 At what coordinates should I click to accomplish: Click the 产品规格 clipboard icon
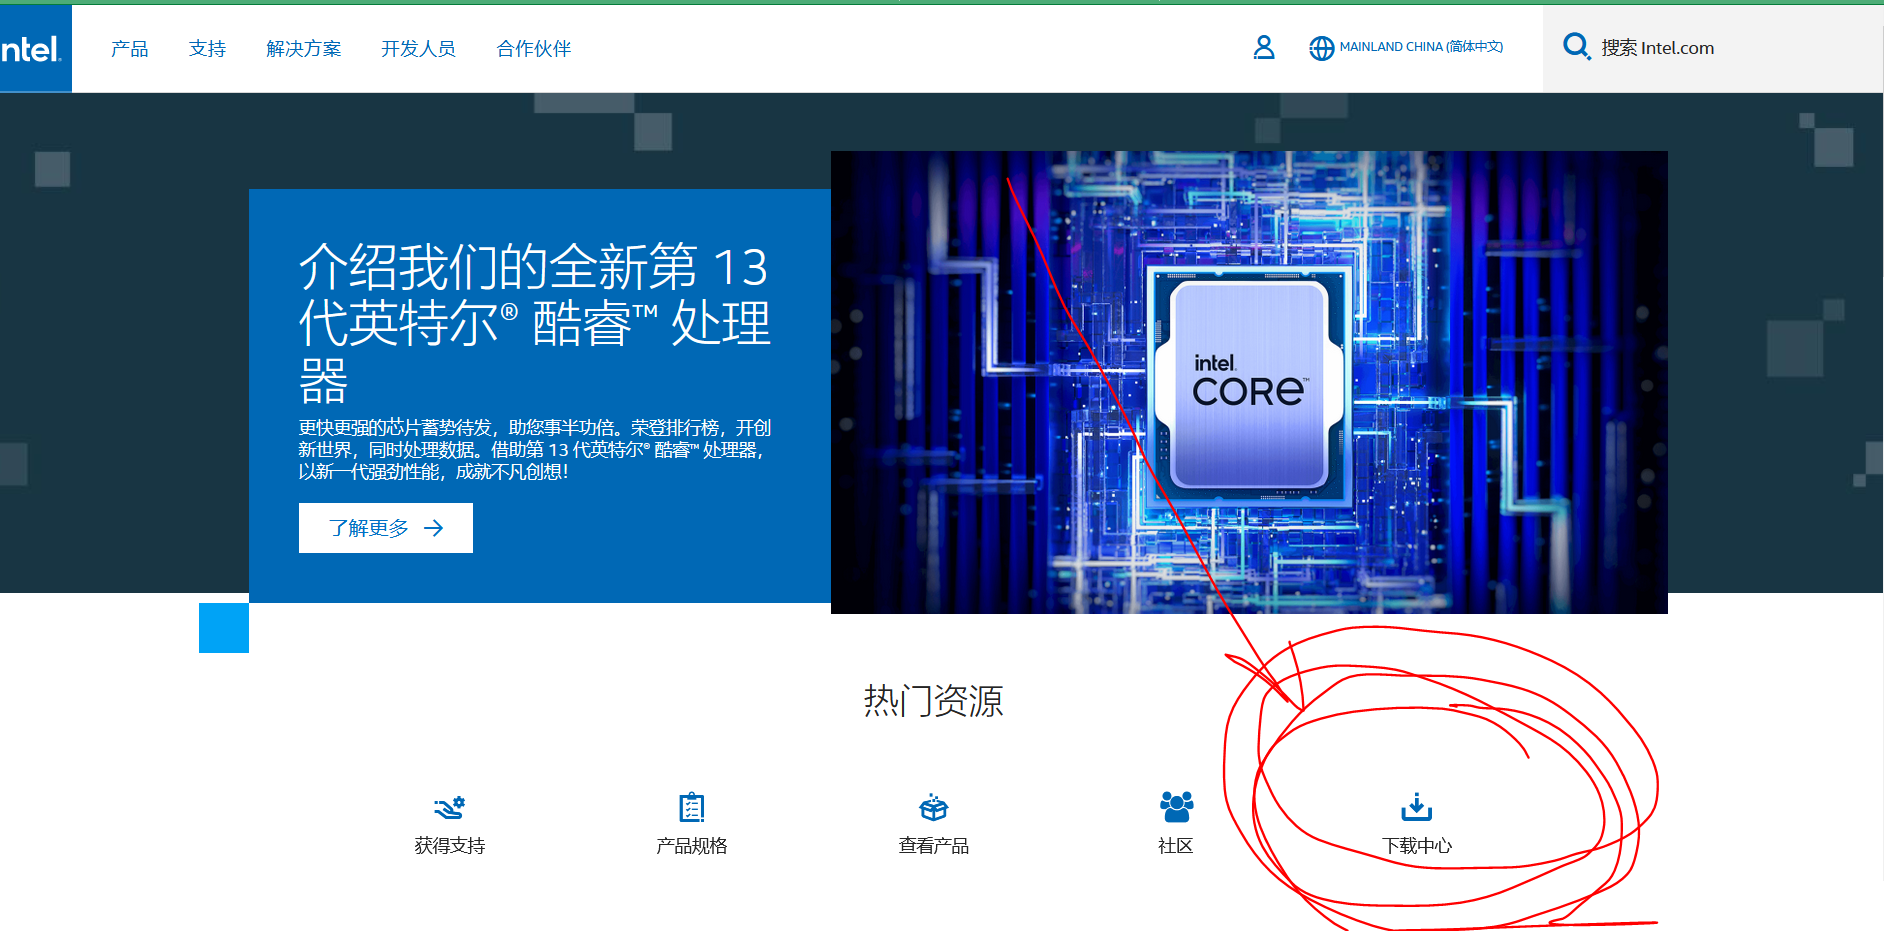click(x=692, y=806)
